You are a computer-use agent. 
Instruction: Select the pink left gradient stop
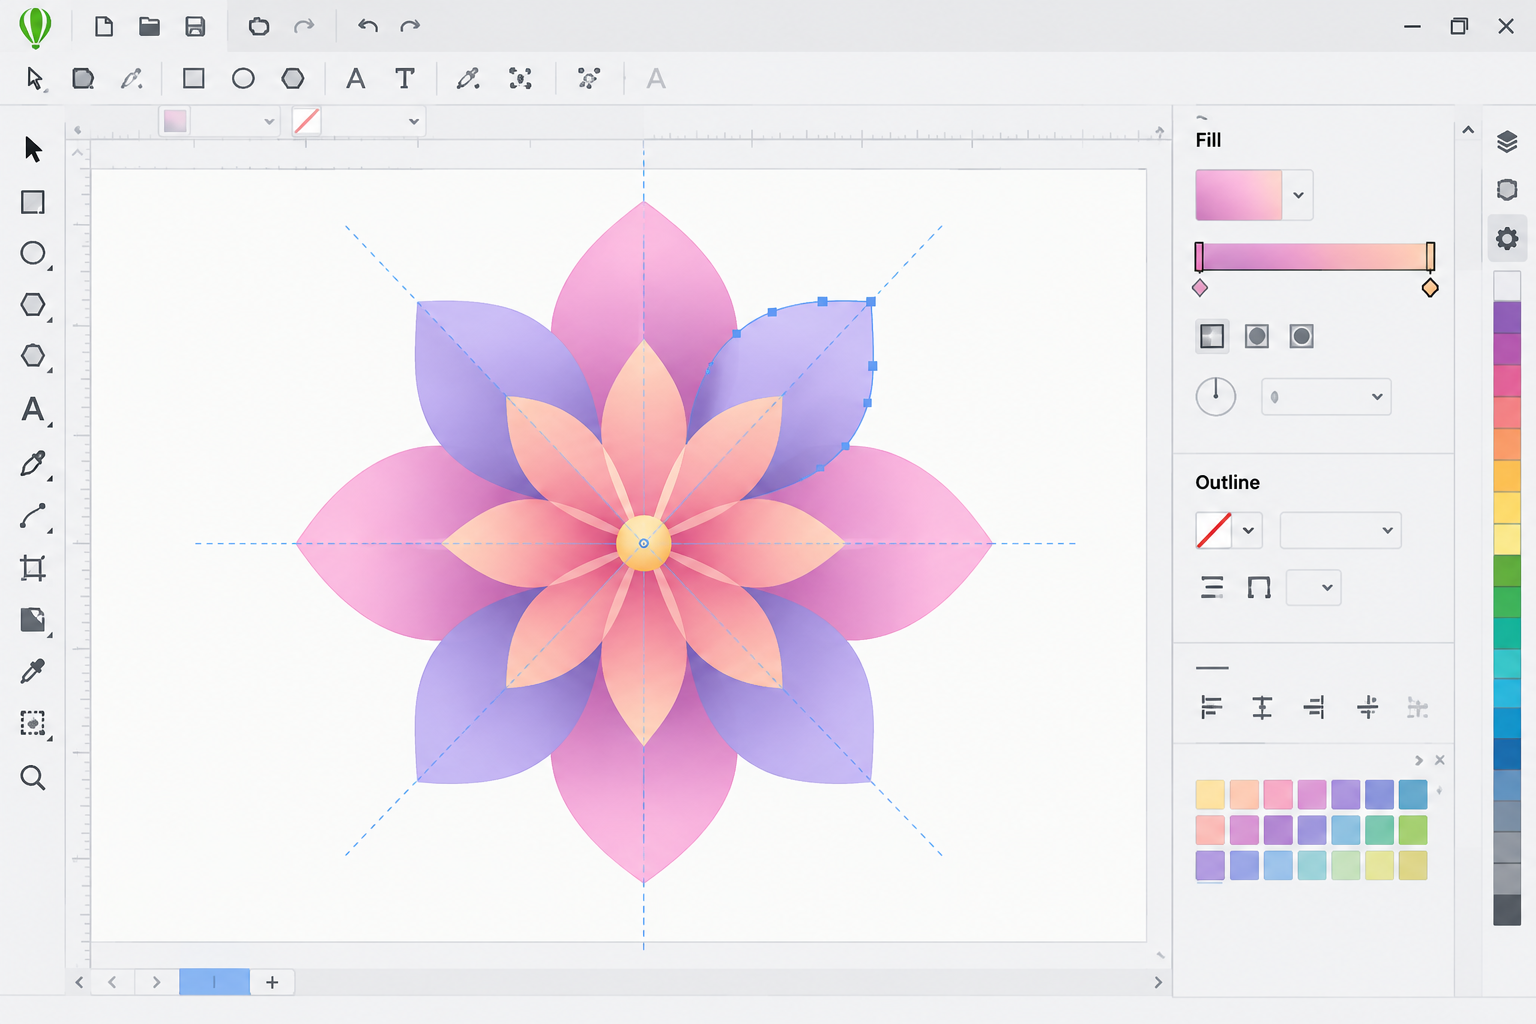pos(1200,288)
